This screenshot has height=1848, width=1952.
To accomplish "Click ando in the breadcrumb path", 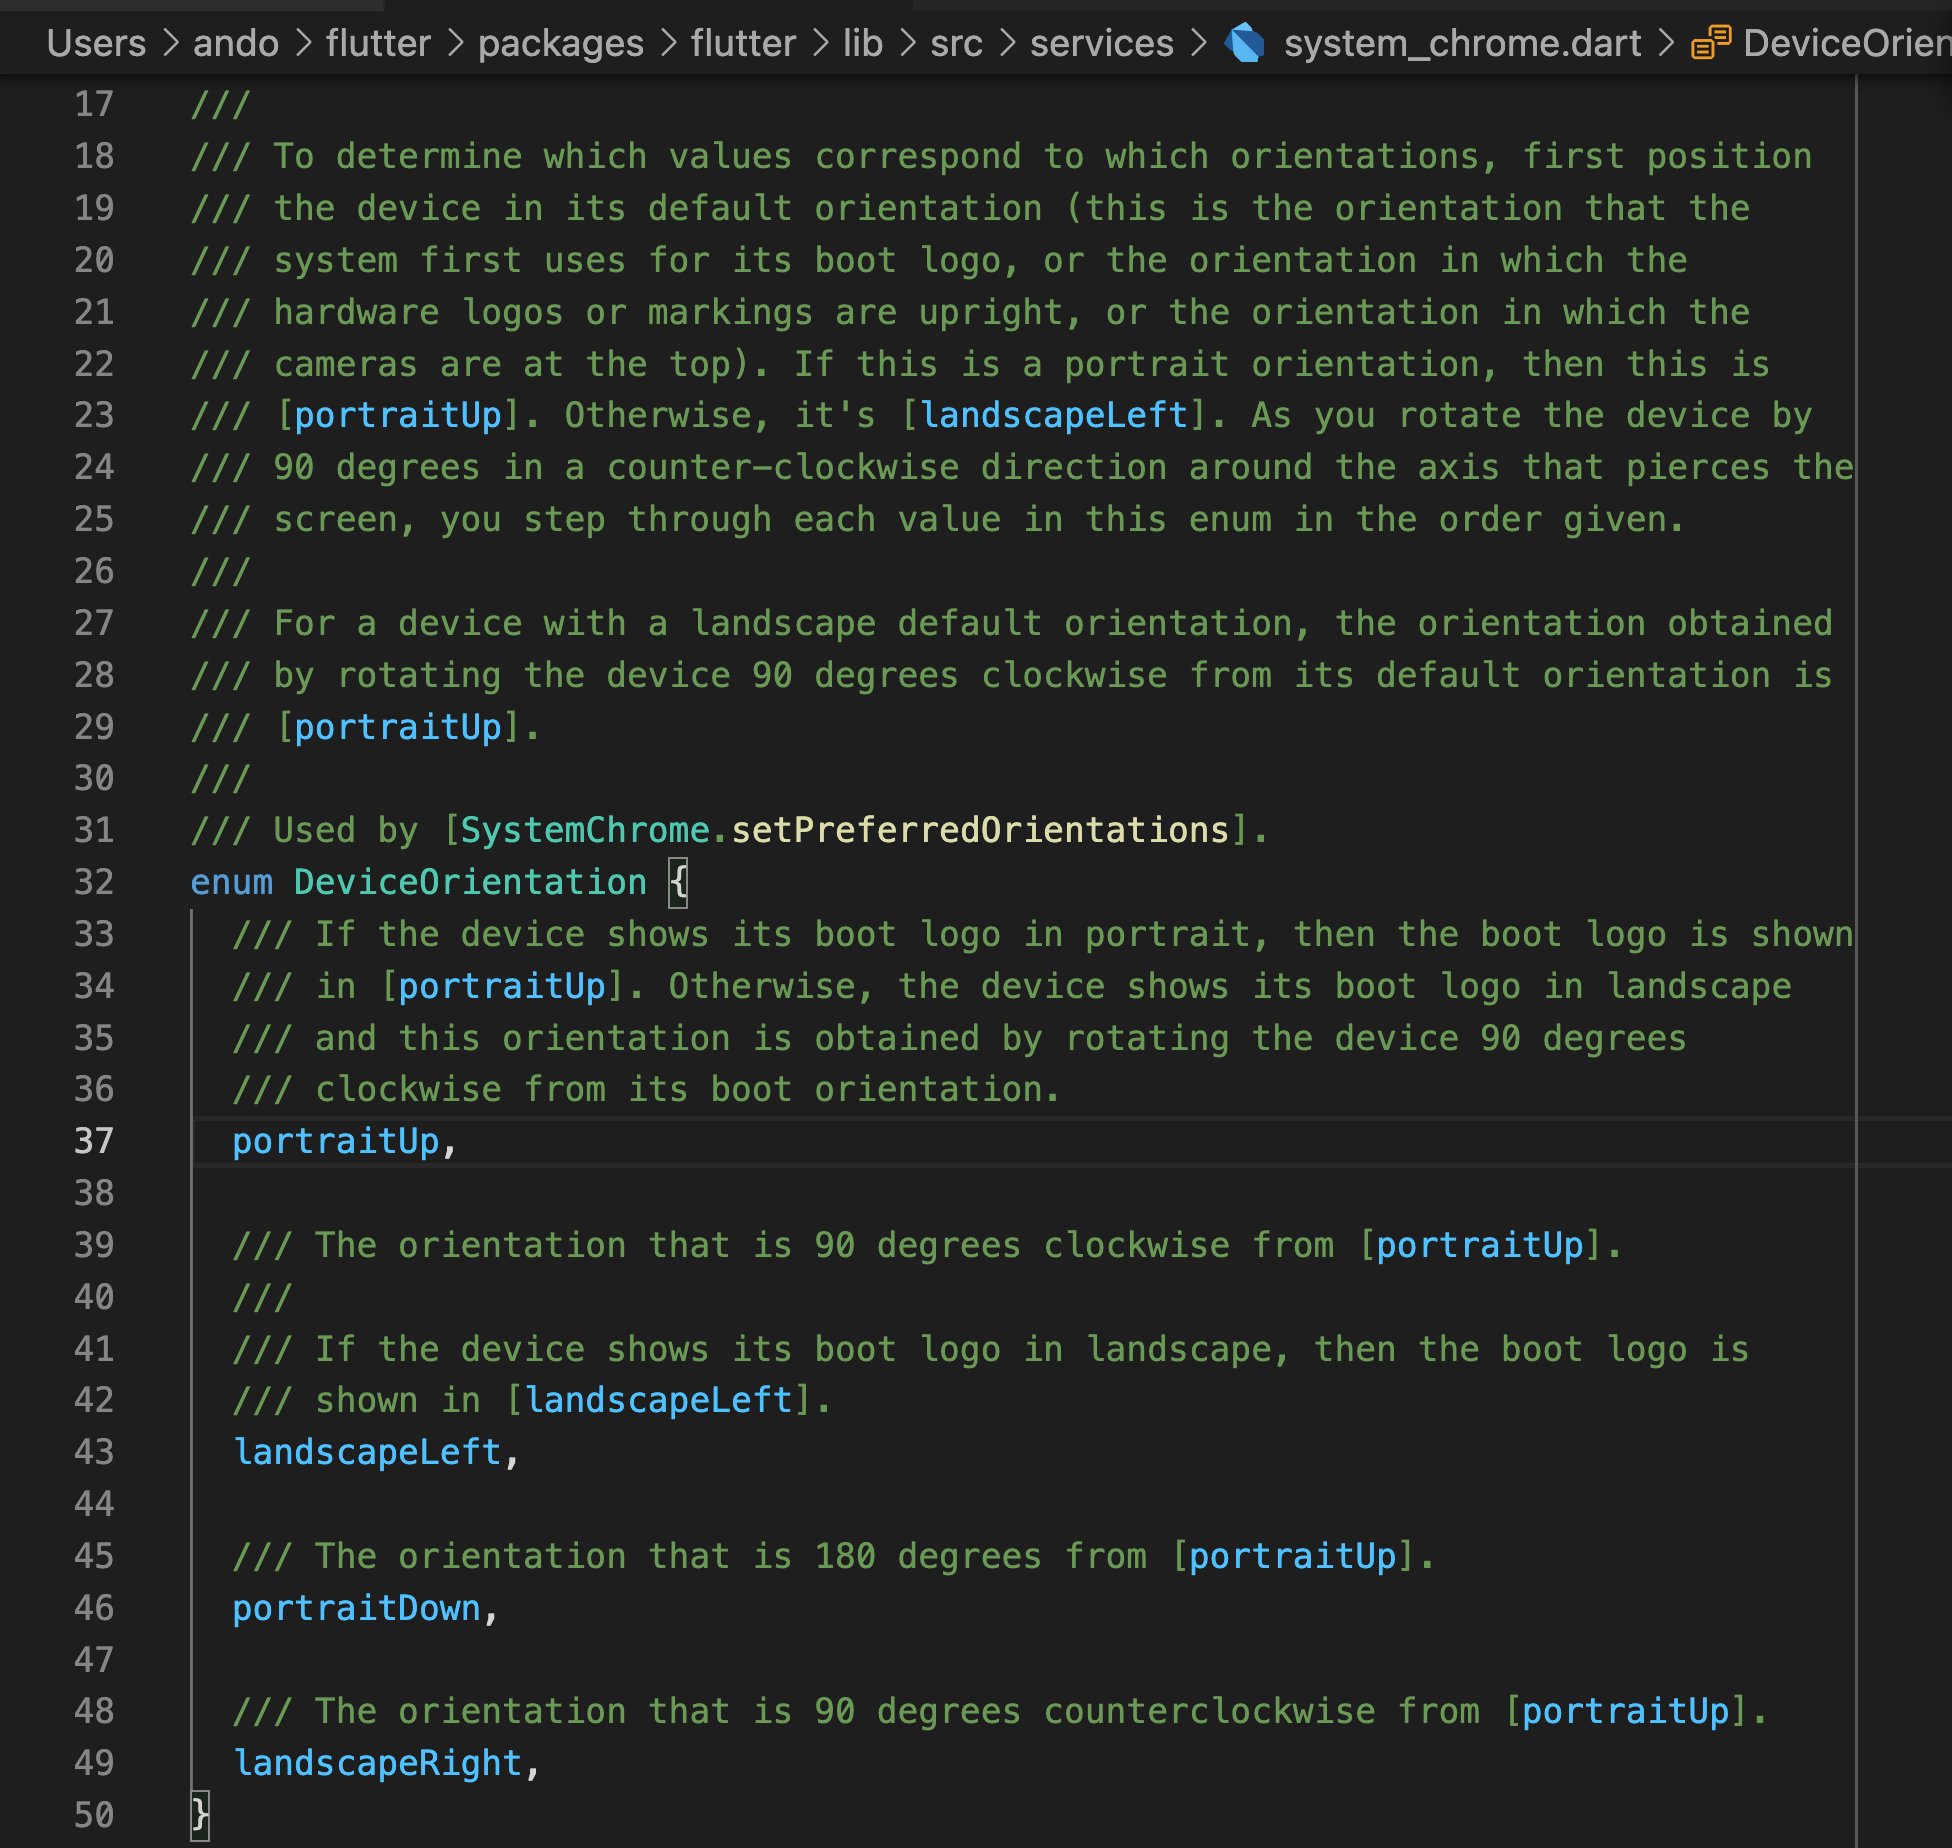I will click(x=235, y=43).
